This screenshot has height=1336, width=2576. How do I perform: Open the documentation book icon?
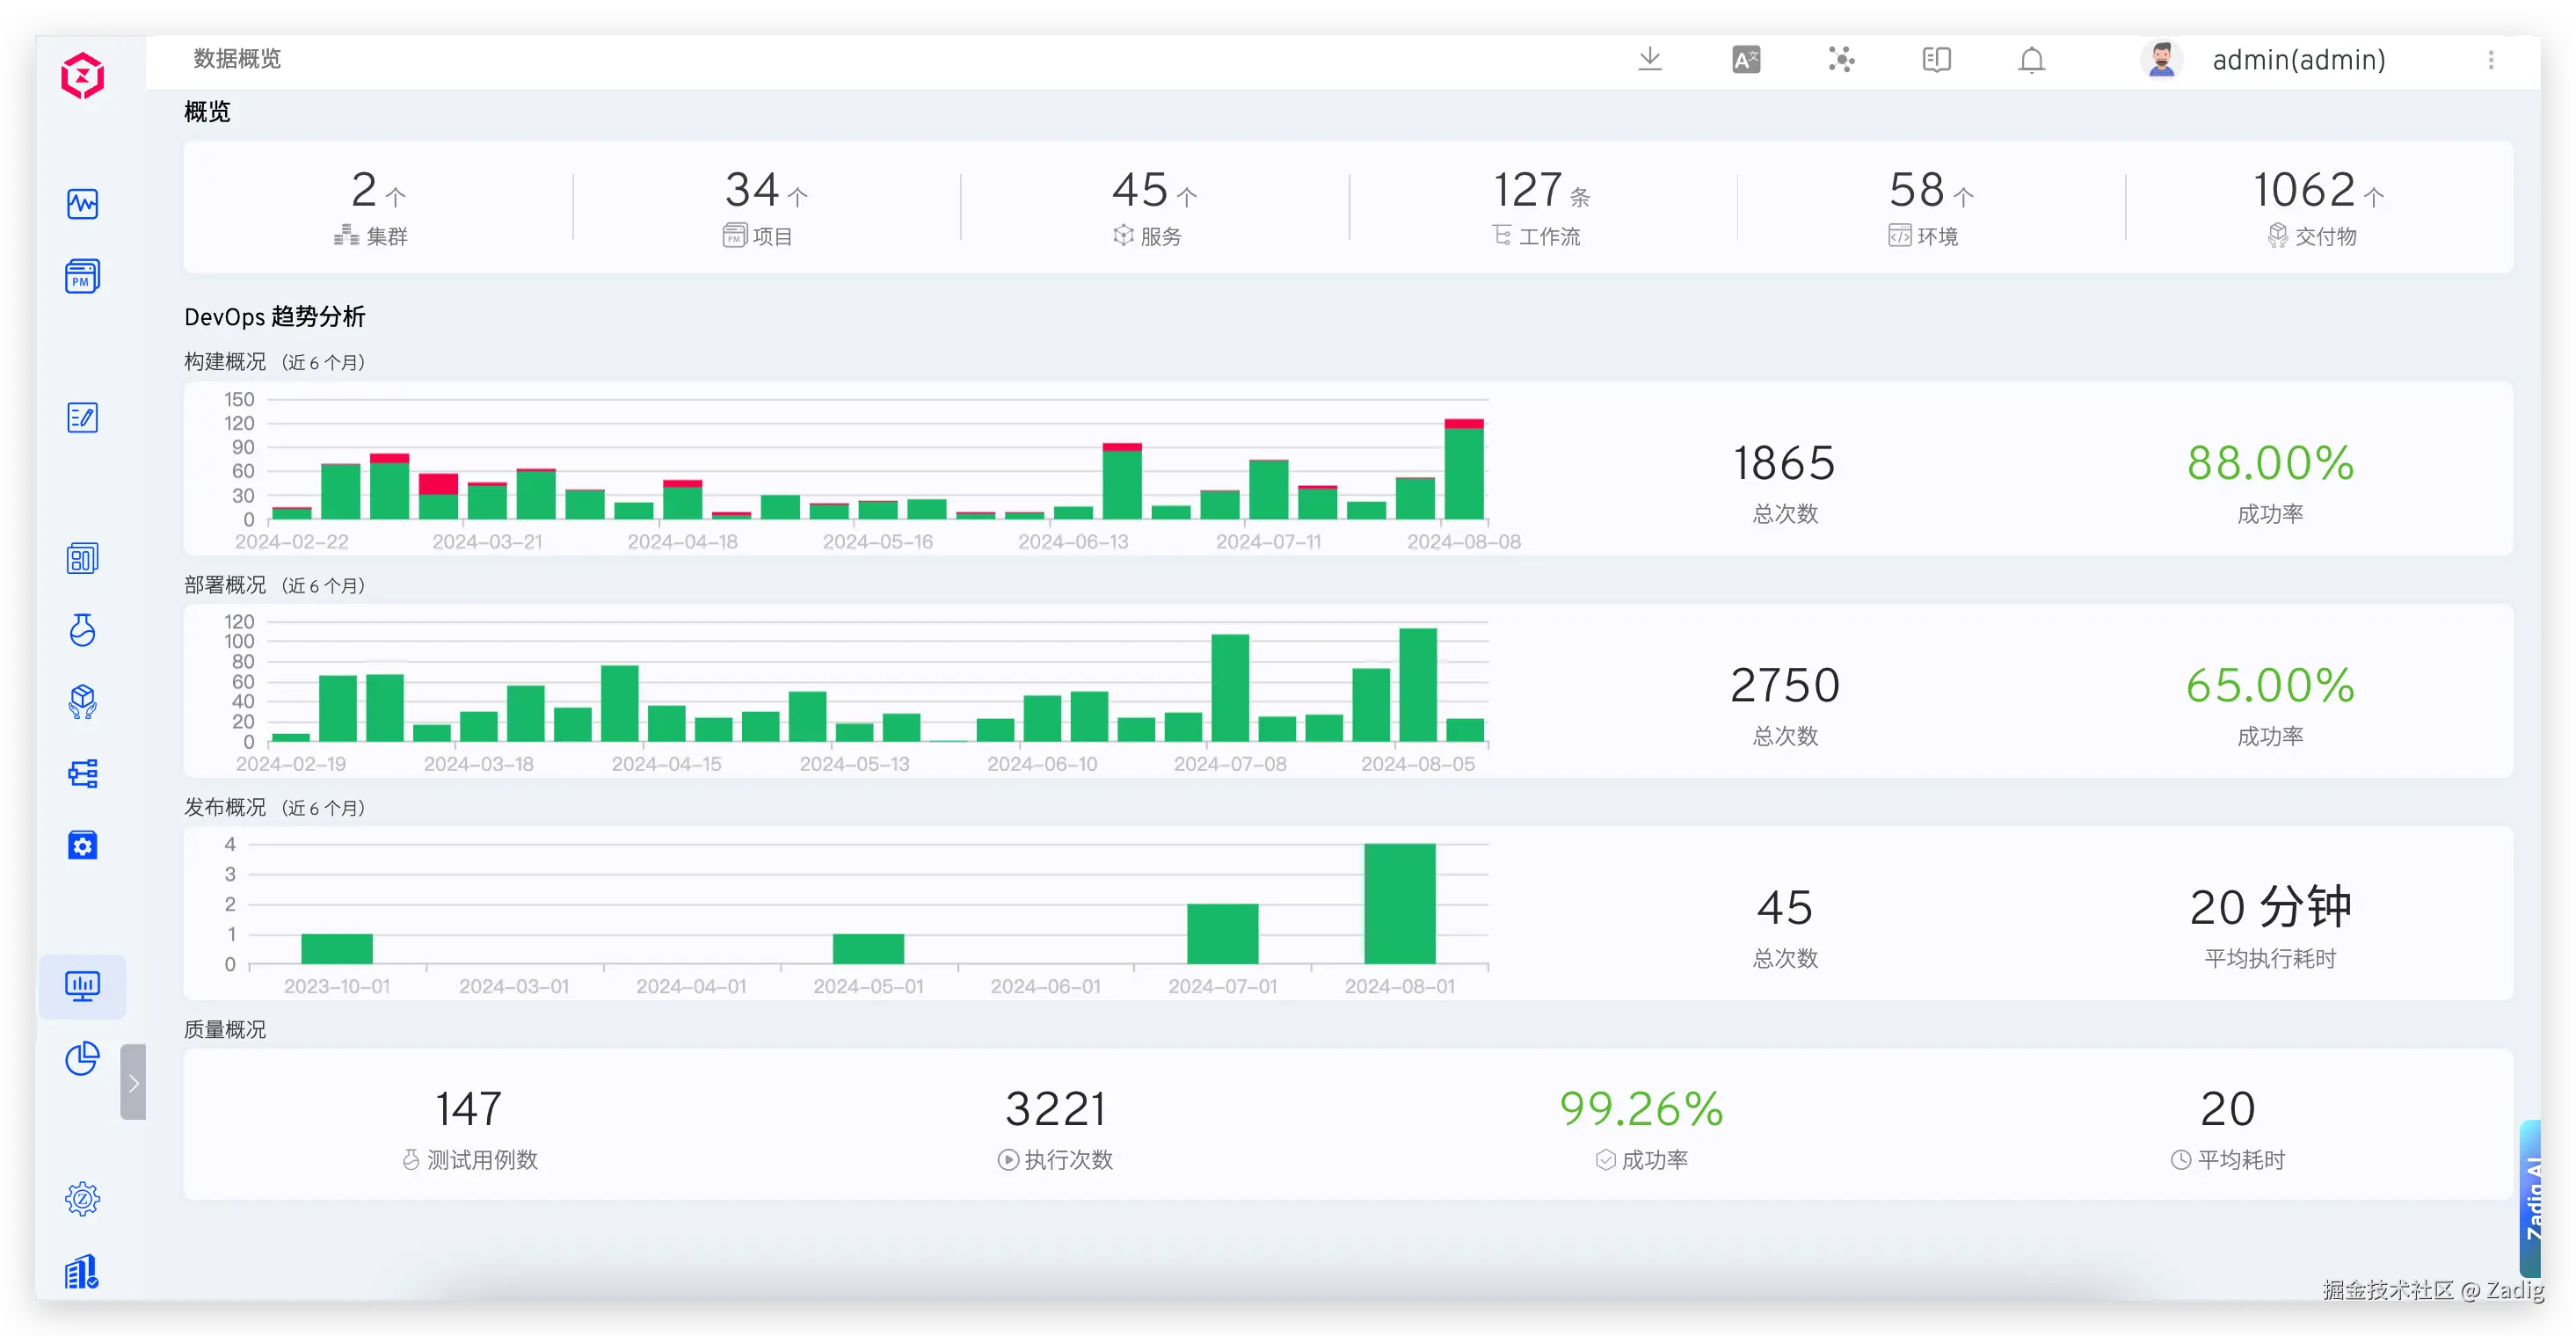(1936, 60)
